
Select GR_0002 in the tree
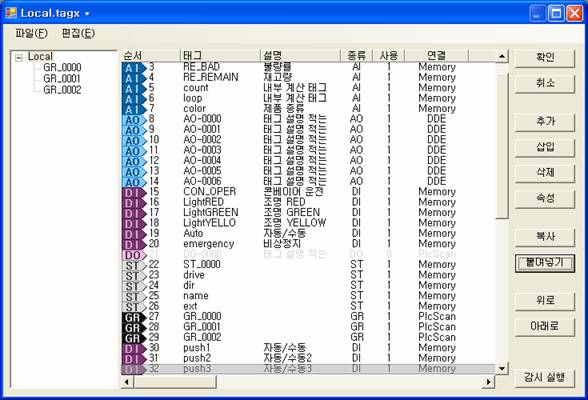tap(62, 90)
